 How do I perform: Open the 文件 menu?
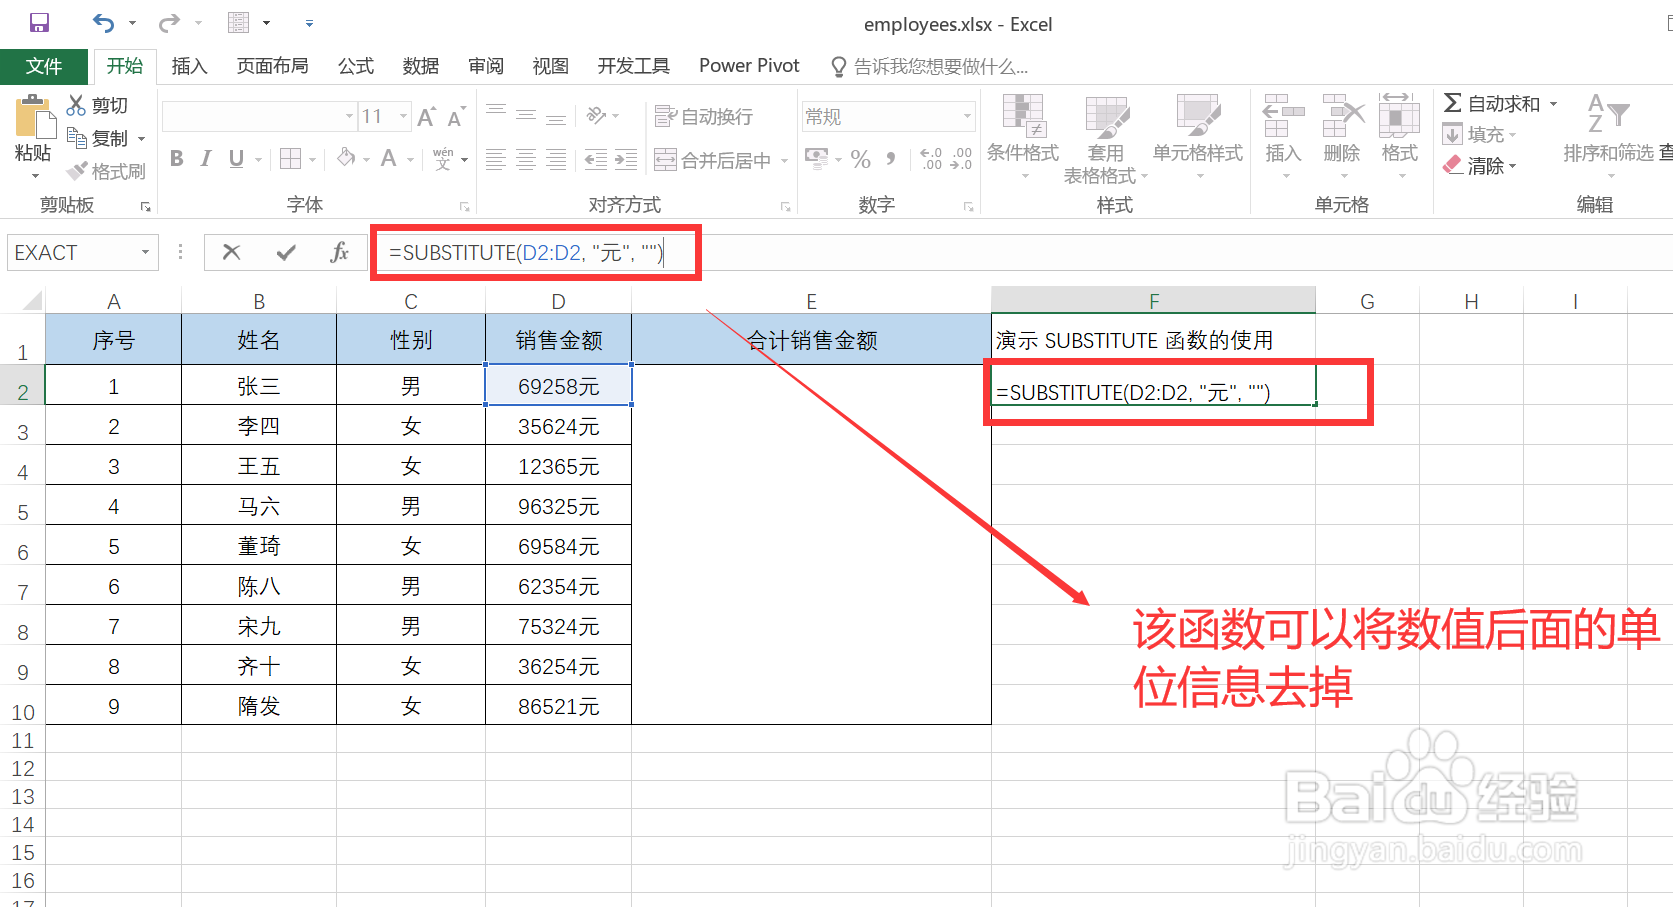pos(44,65)
